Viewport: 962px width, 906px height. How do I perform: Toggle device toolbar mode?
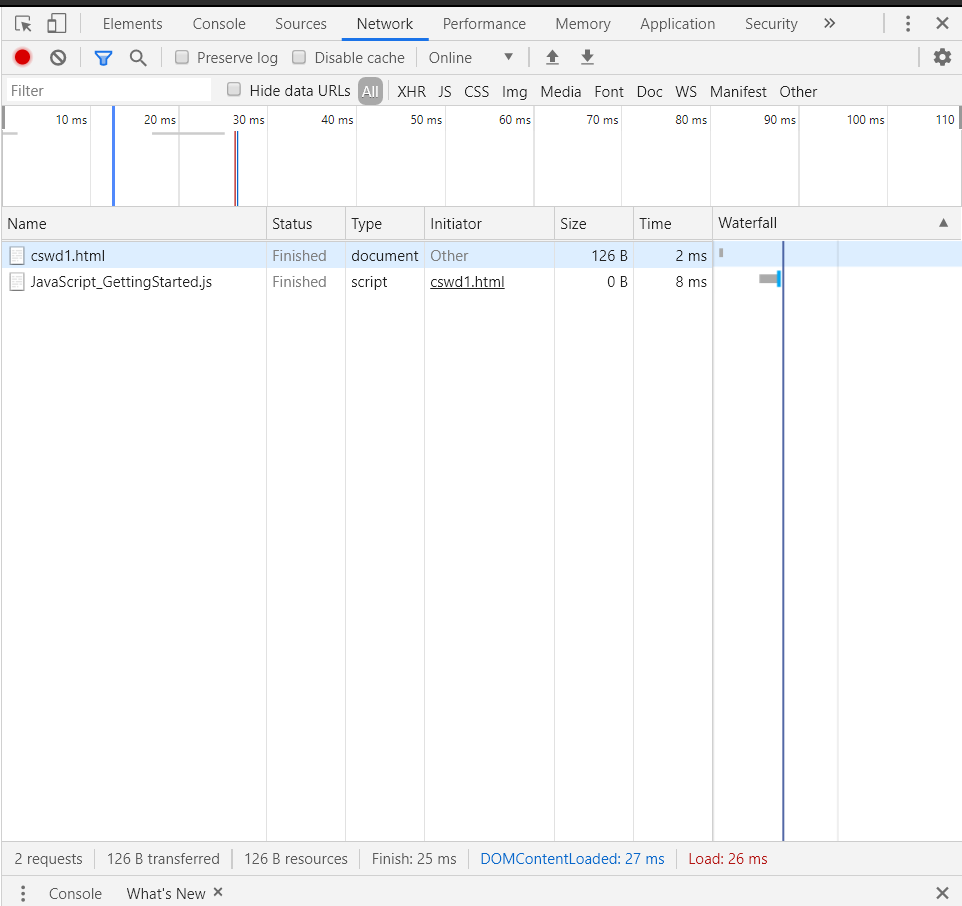pyautogui.click(x=56, y=22)
